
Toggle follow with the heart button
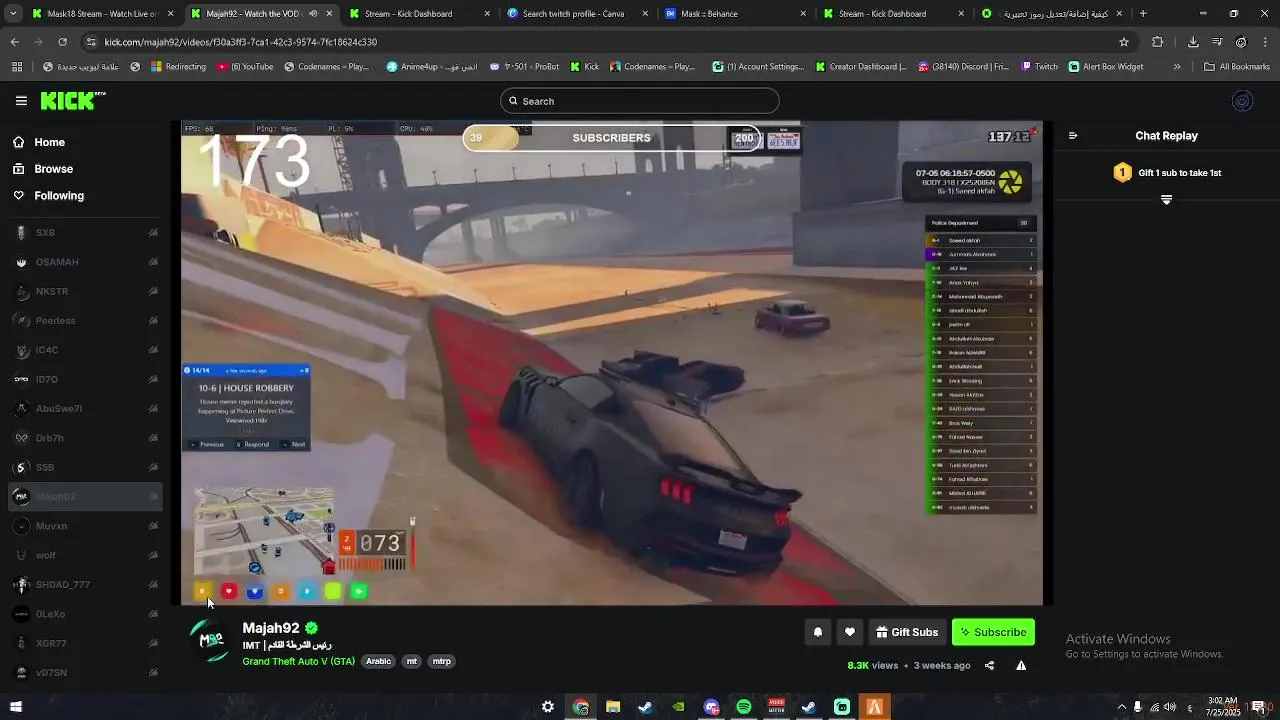850,632
